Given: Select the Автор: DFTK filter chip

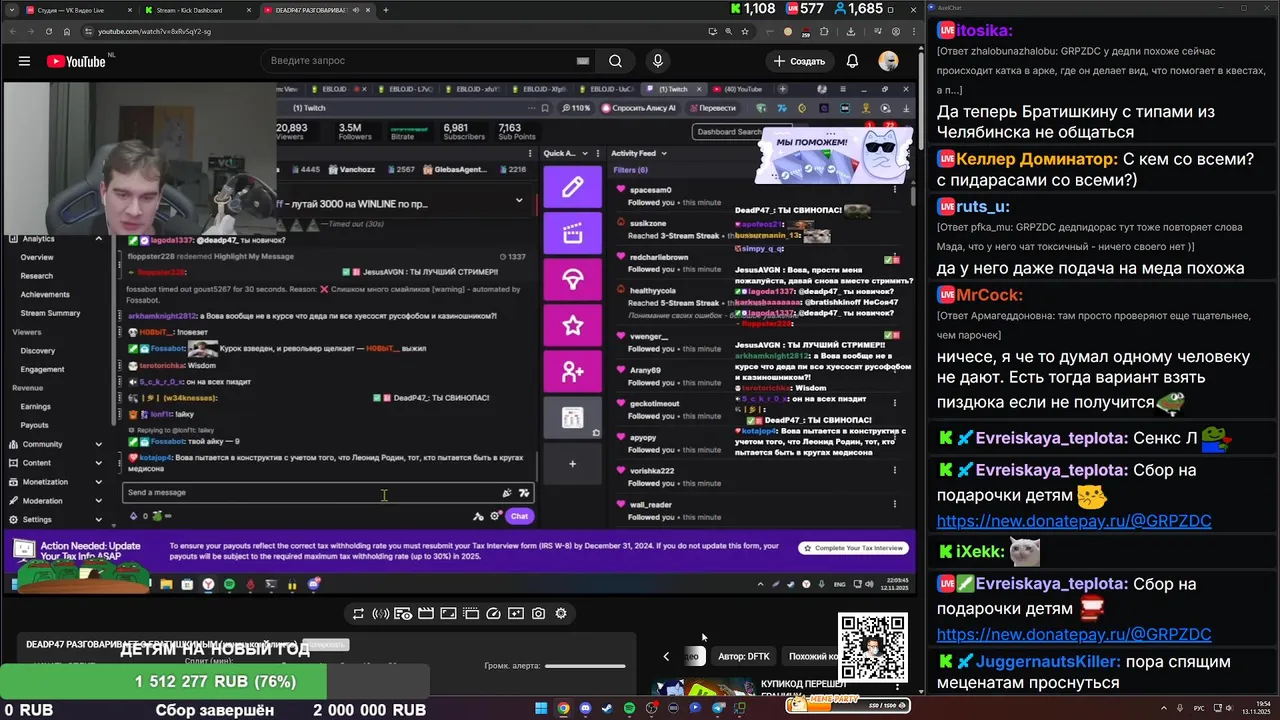Looking at the screenshot, I should 744,656.
